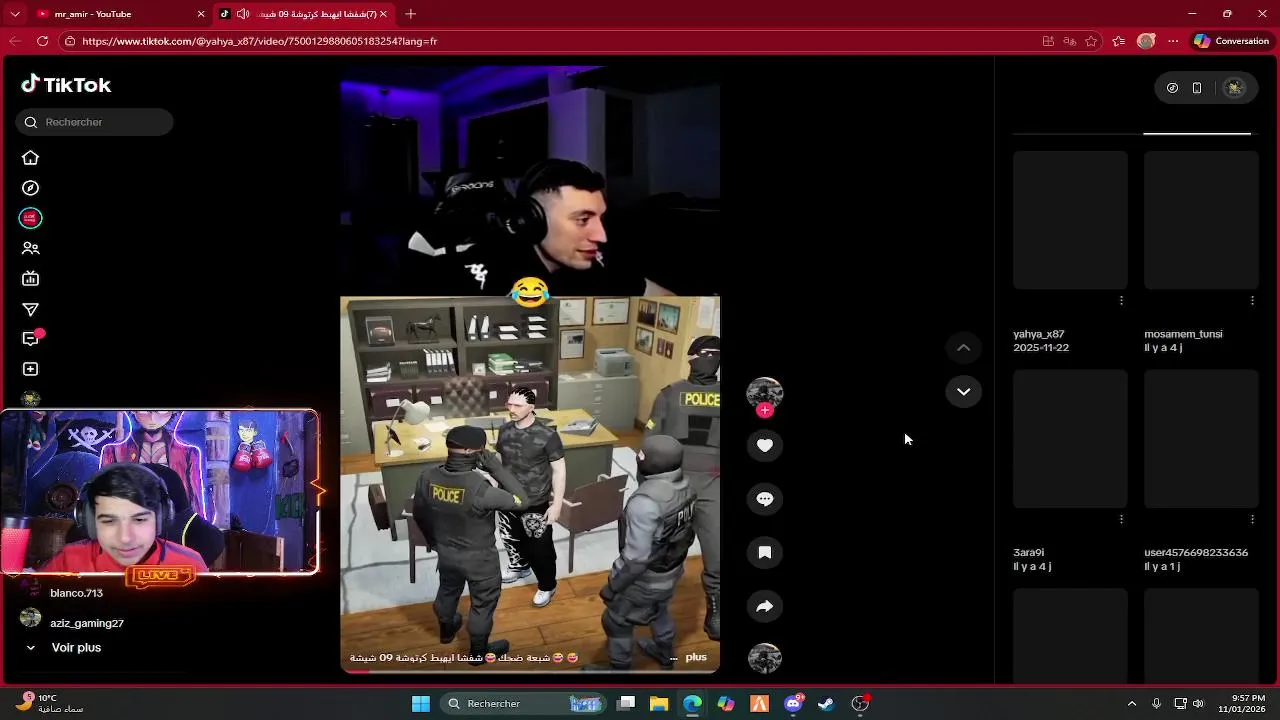Add page to favorites star icon
1280x720 pixels.
1091,41
